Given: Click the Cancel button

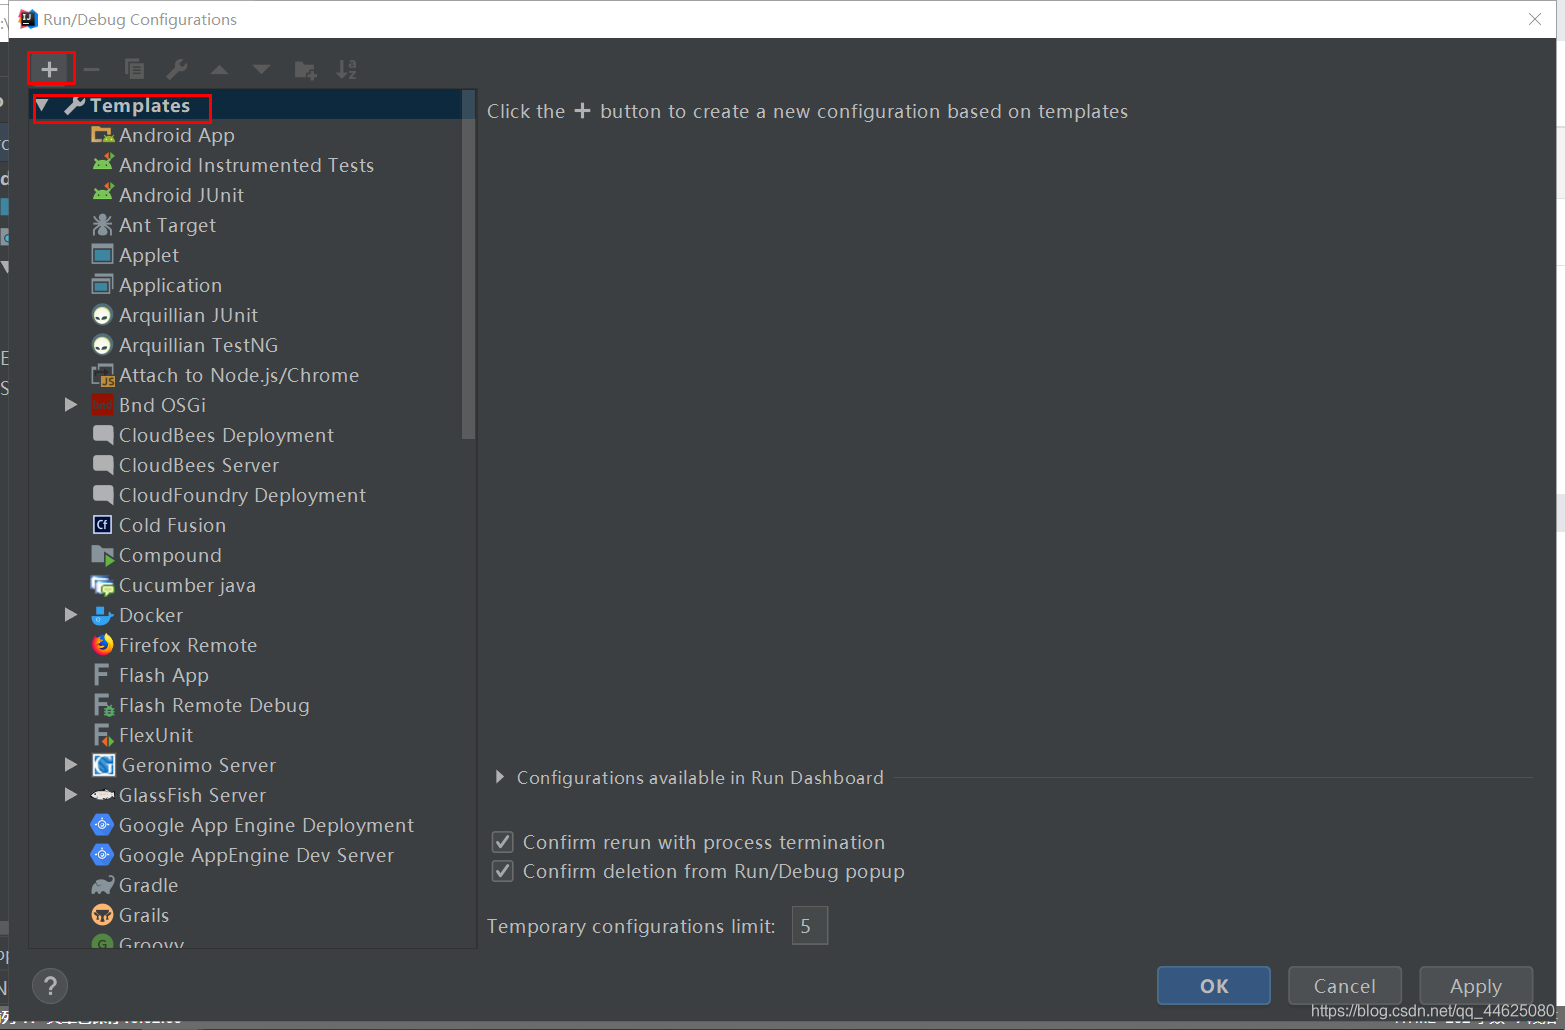Looking at the screenshot, I should [1345, 986].
